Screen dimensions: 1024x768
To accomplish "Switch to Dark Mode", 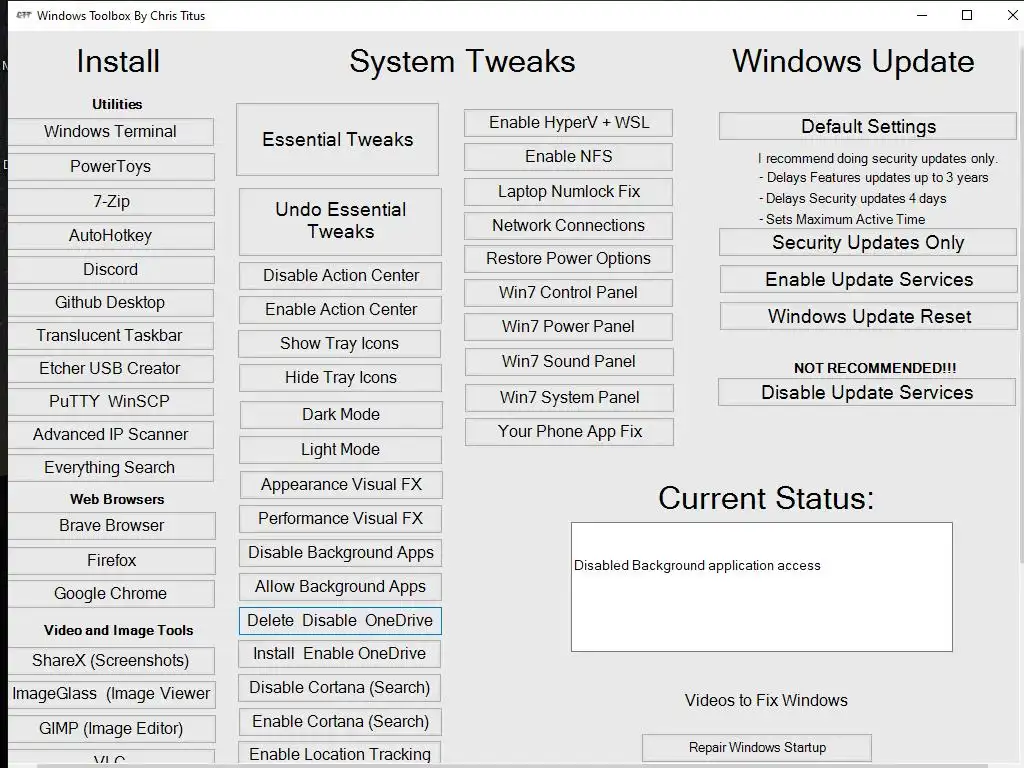I will coord(341,415).
